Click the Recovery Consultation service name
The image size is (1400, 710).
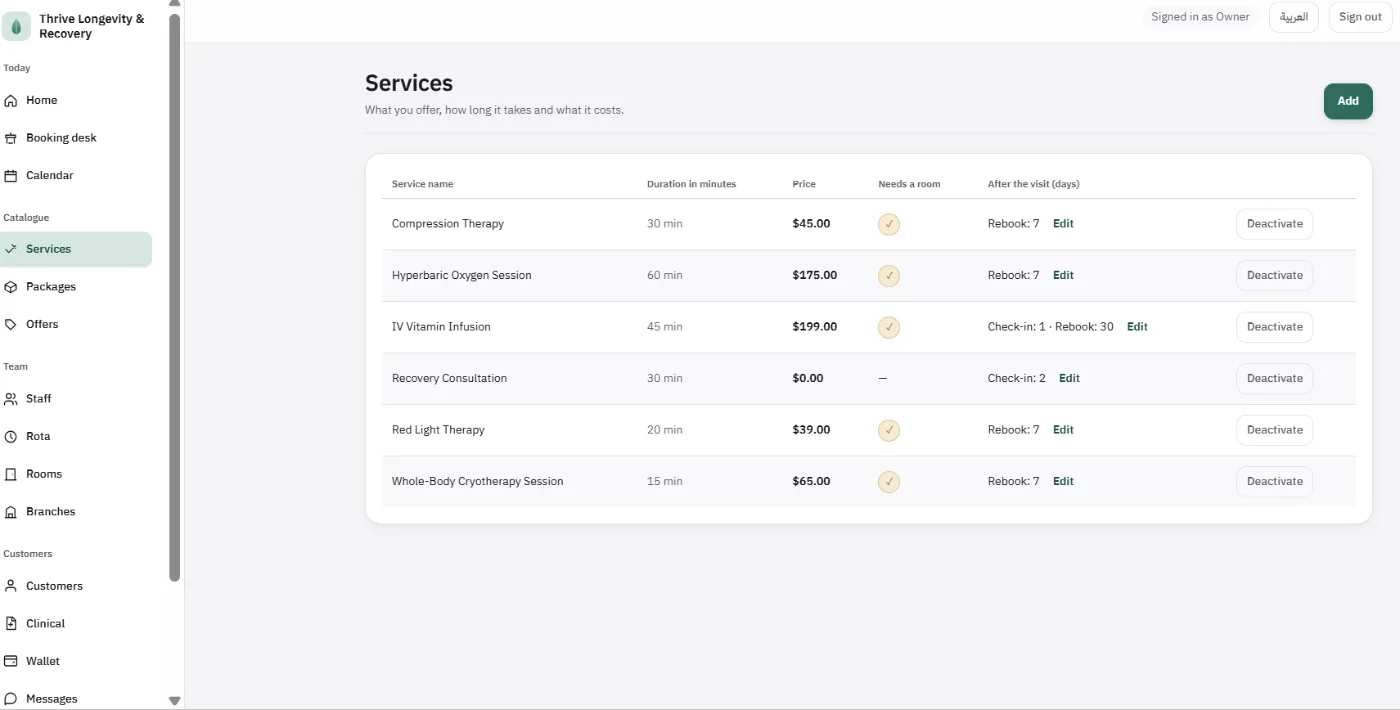tap(449, 378)
